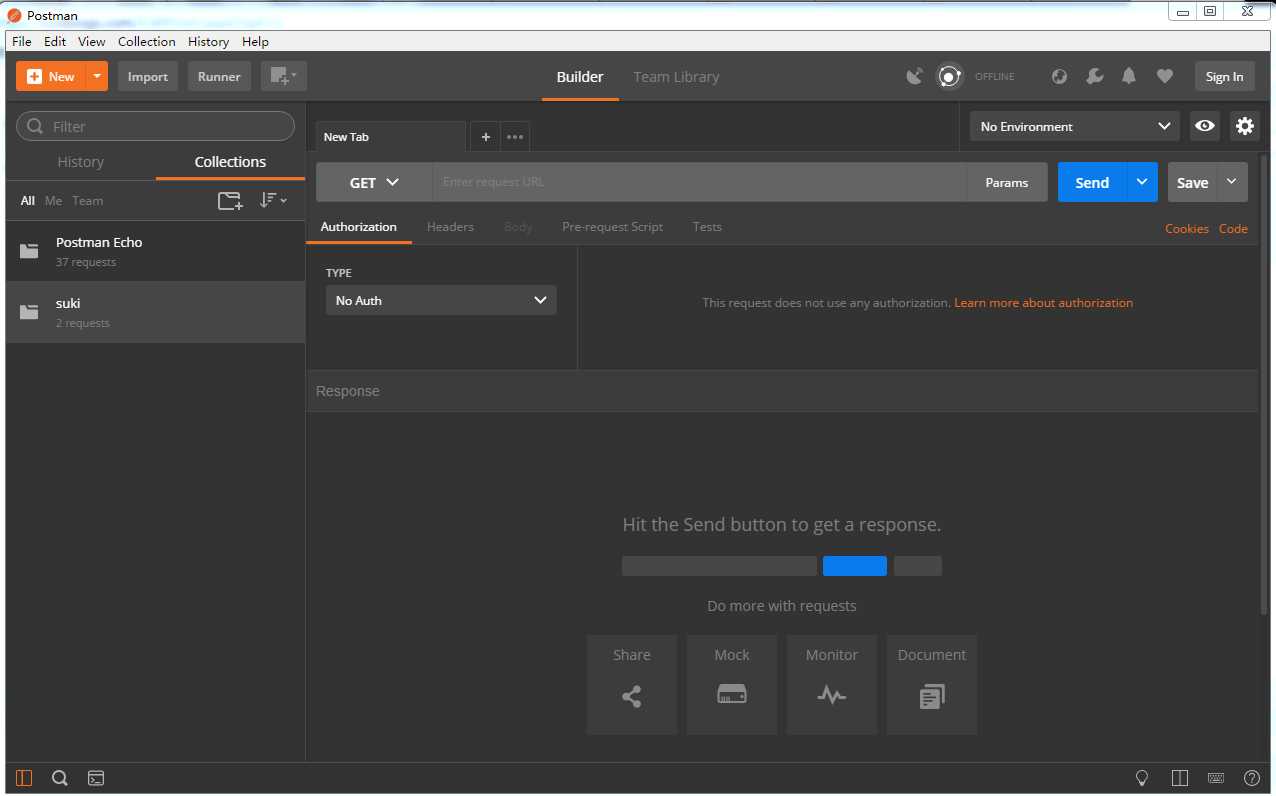
Task: Open the Code link
Action: tap(1233, 229)
